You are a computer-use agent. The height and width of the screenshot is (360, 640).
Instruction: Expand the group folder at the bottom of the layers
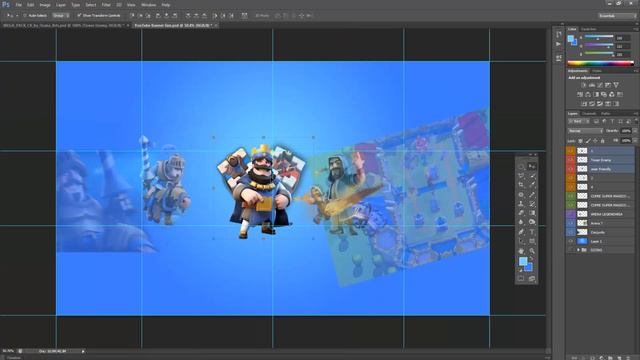(x=578, y=250)
